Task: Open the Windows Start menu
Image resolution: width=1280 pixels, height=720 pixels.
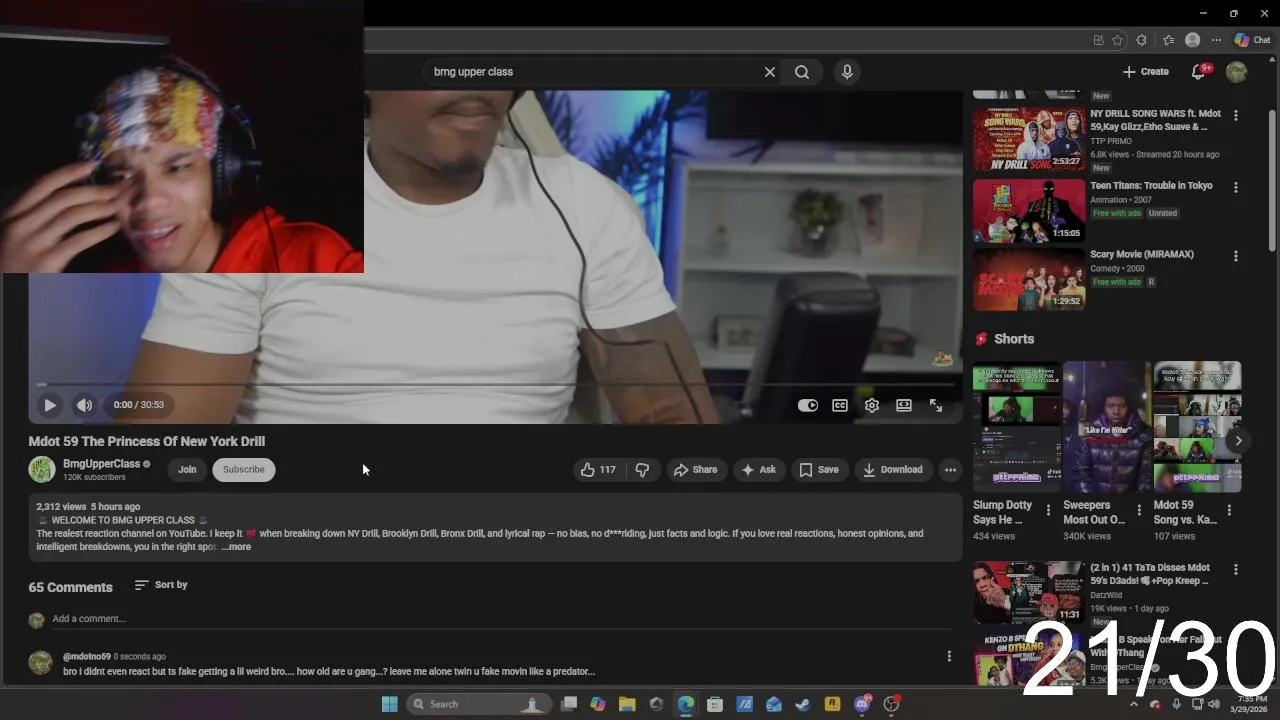Action: [x=390, y=704]
